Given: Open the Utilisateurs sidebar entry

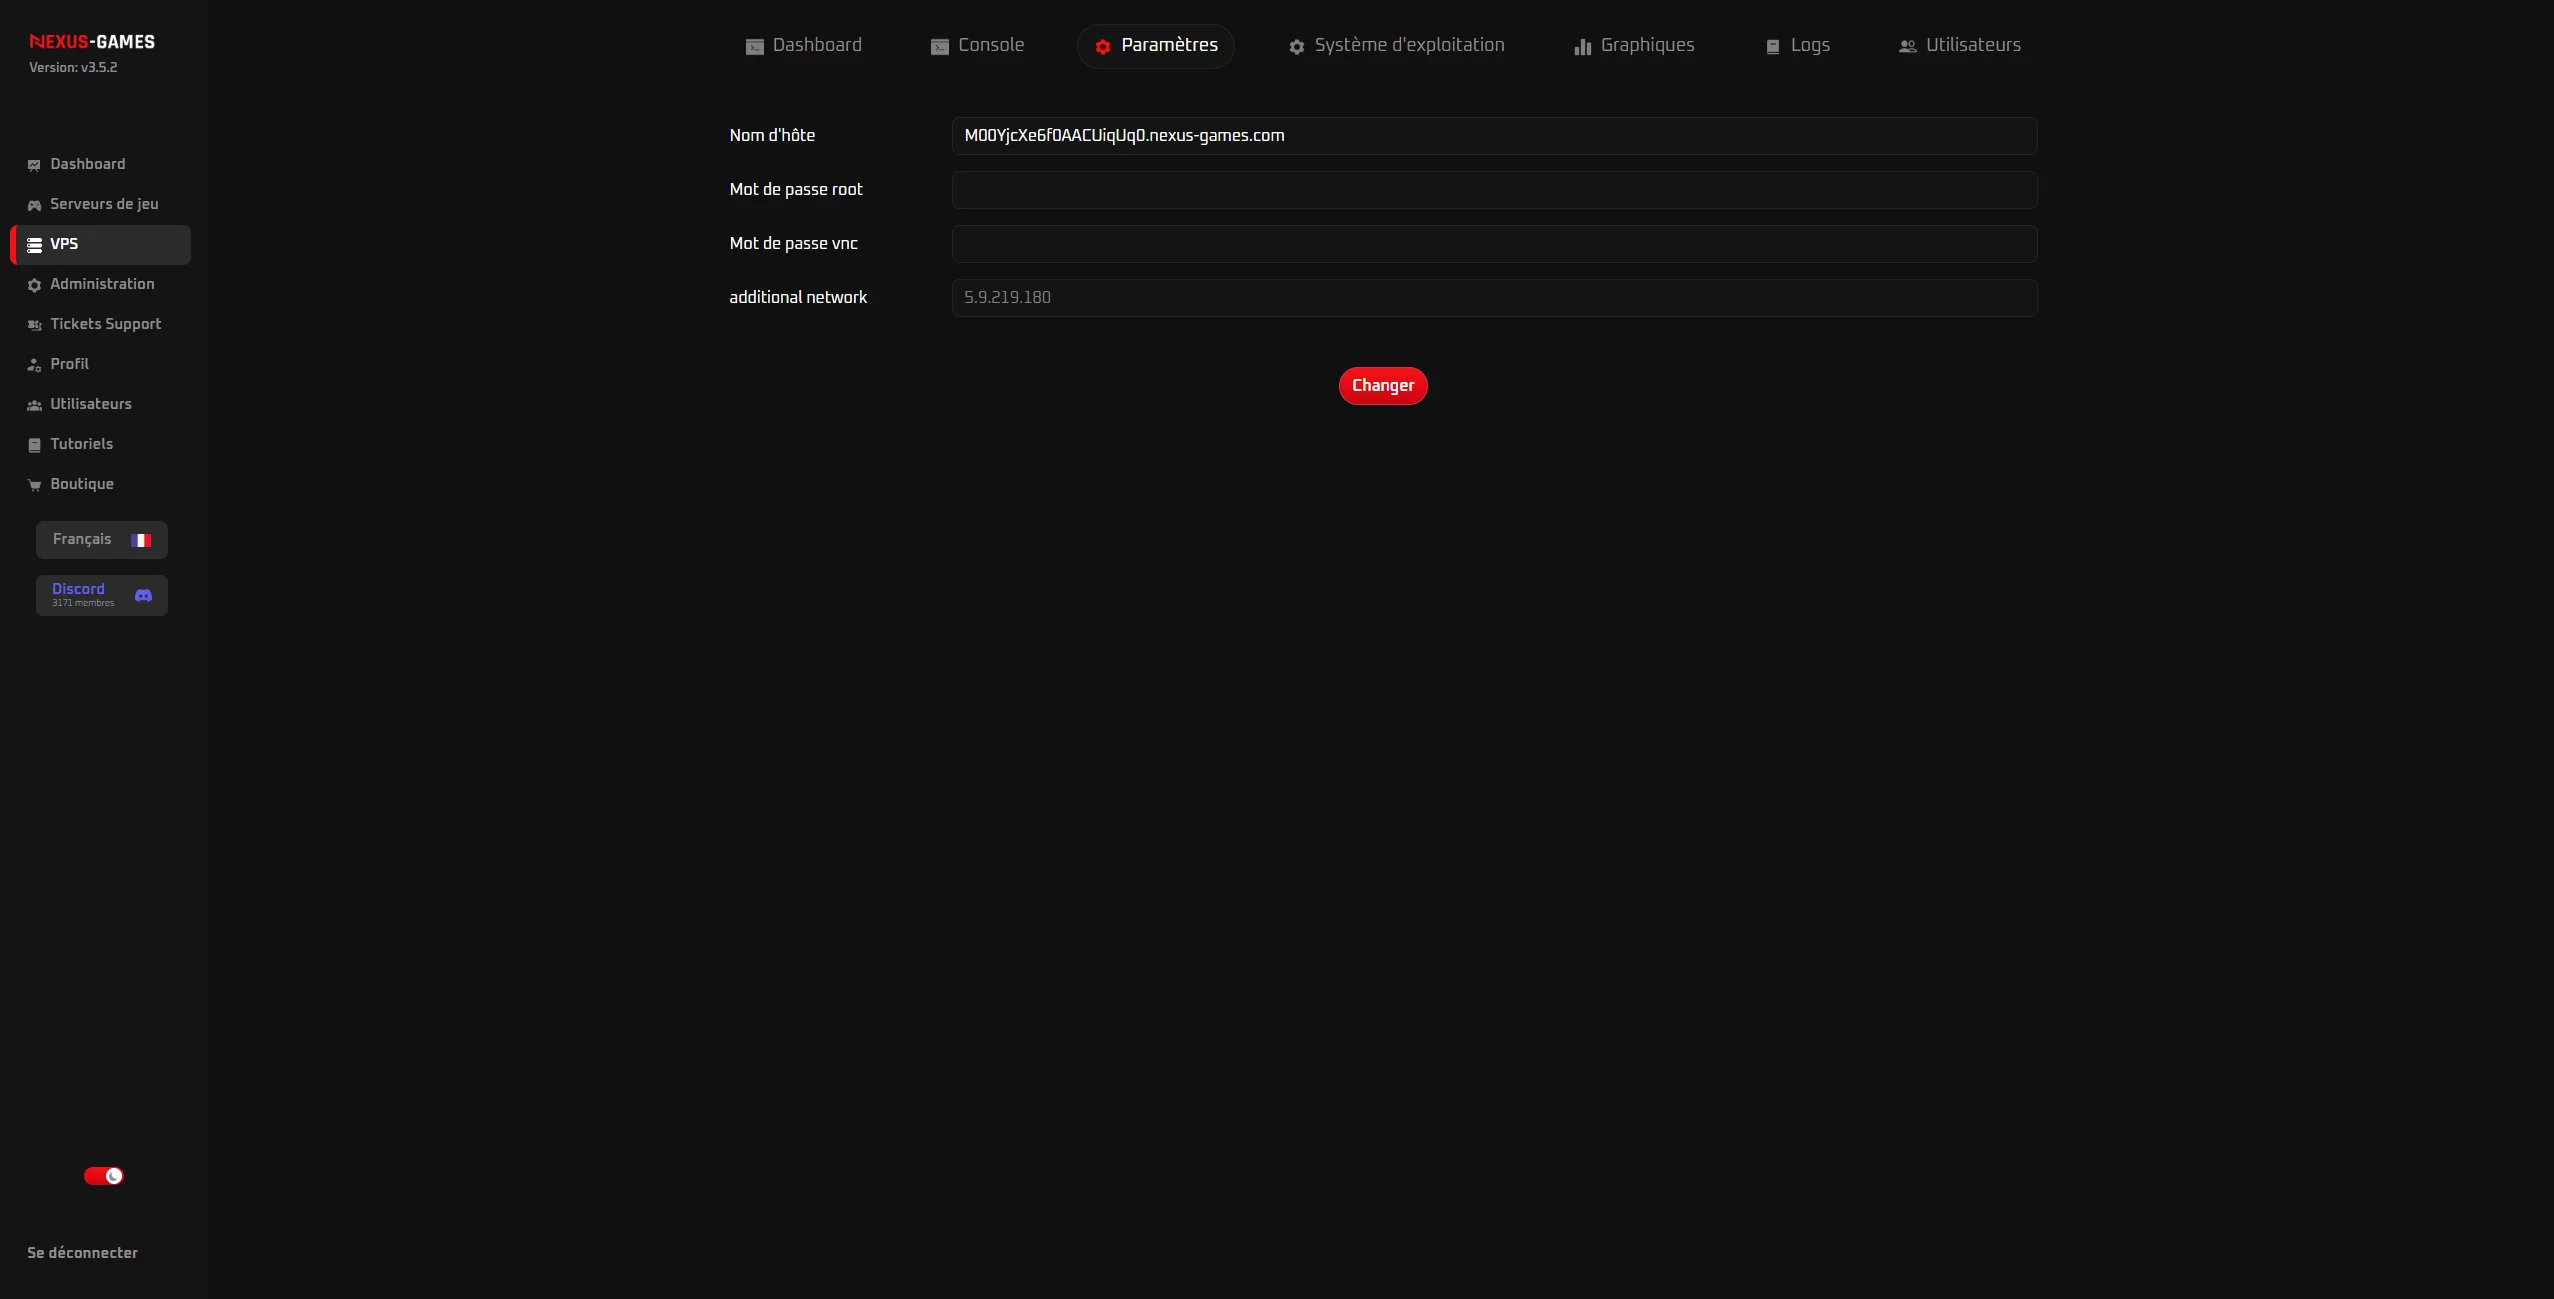Looking at the screenshot, I should tap(91, 404).
